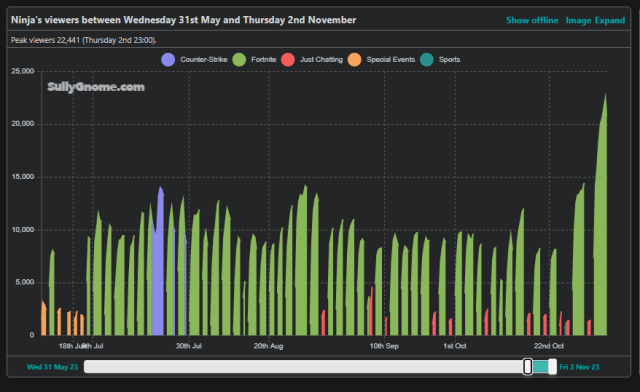The width and height of the screenshot is (640, 392).
Task: Click the 20,000 y-axis label
Action: point(23,124)
